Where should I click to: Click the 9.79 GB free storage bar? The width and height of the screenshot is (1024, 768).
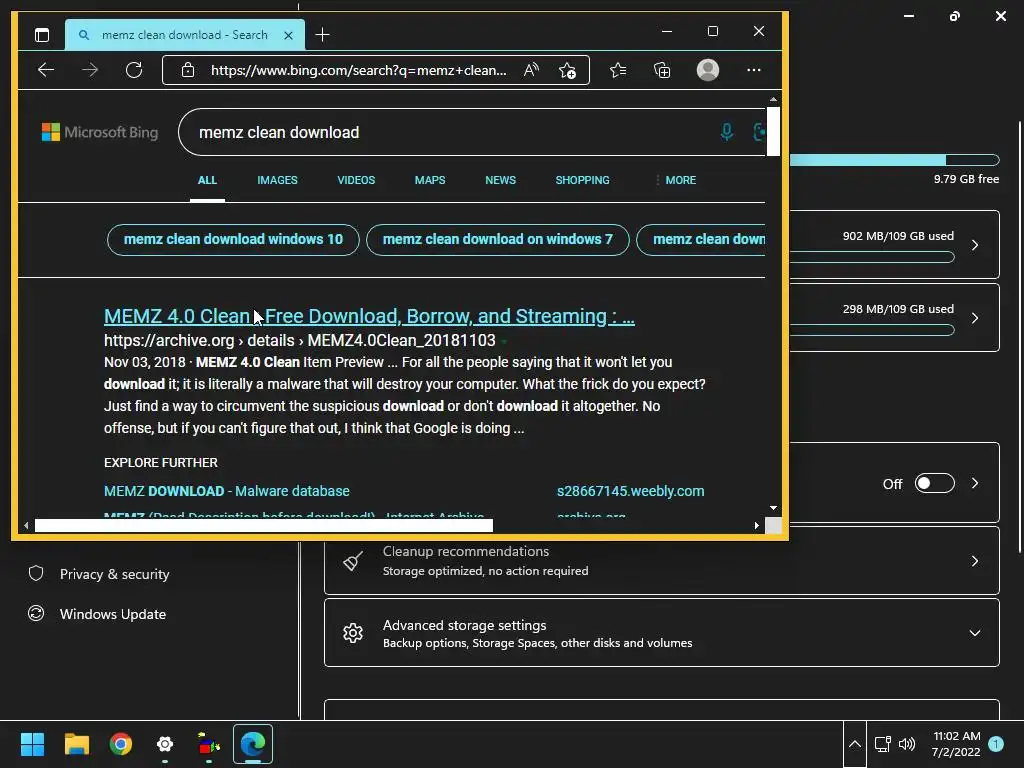tap(894, 160)
